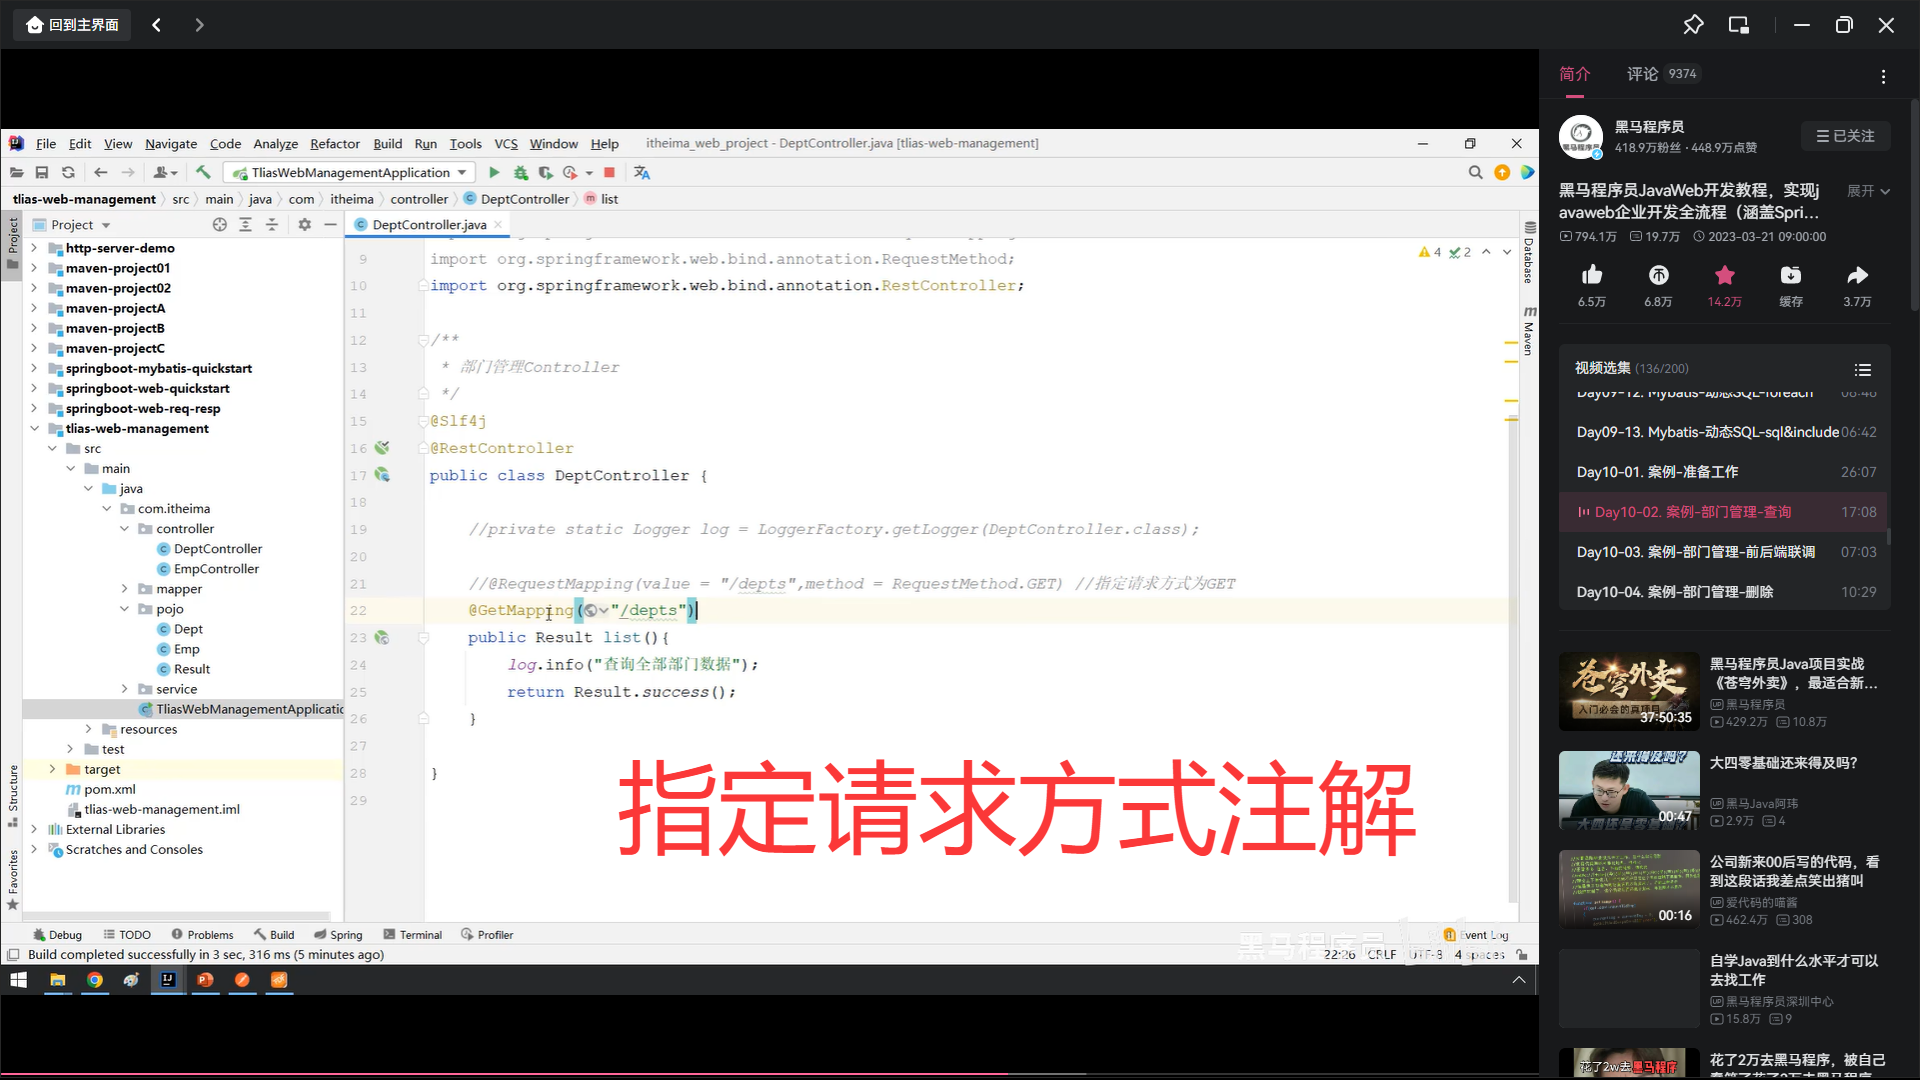This screenshot has width=1920, height=1080.
Task: Expand the mapper package folder
Action: tap(125, 589)
